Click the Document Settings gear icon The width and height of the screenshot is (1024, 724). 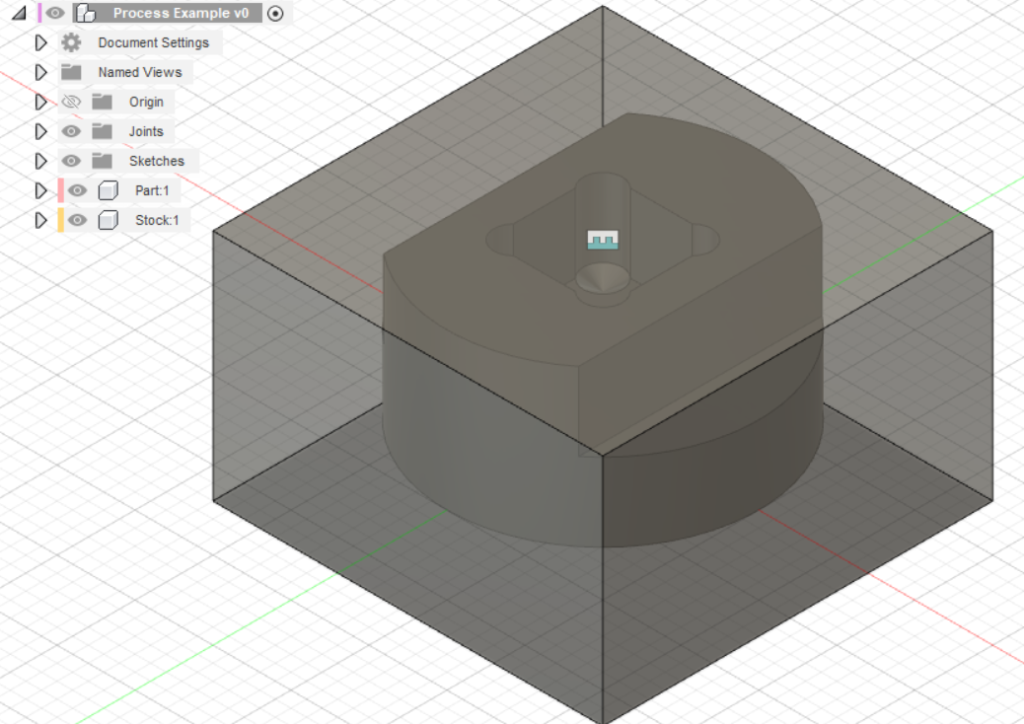70,43
